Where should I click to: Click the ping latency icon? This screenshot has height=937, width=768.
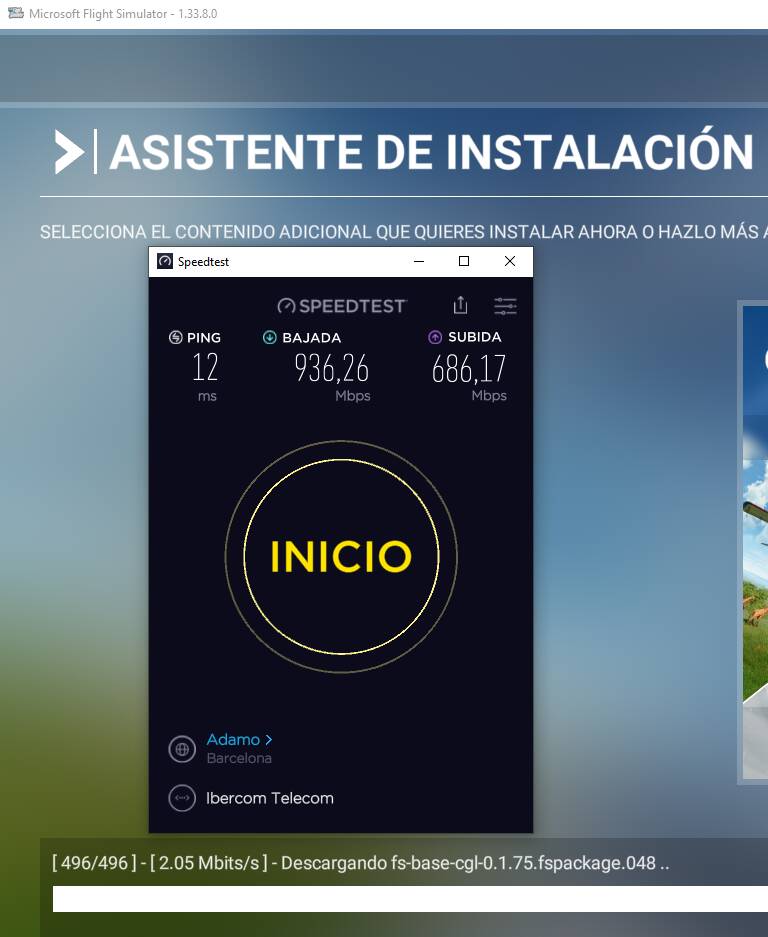(176, 338)
